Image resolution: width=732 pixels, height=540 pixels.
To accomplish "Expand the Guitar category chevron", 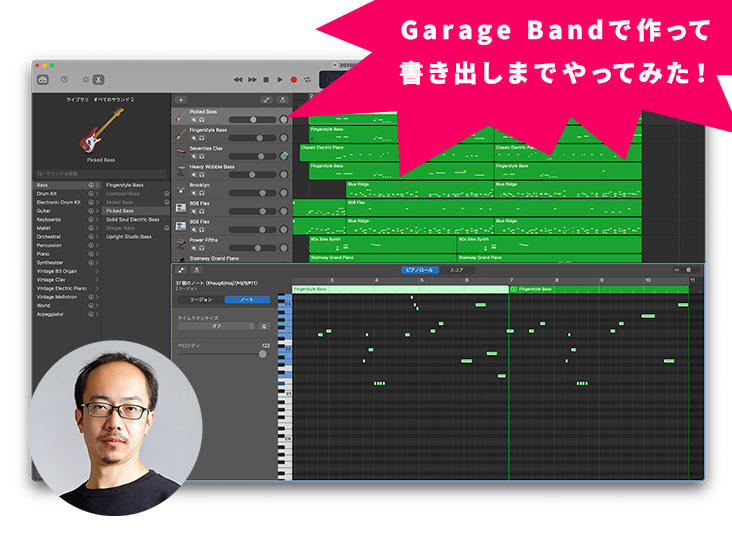I will pos(97,211).
